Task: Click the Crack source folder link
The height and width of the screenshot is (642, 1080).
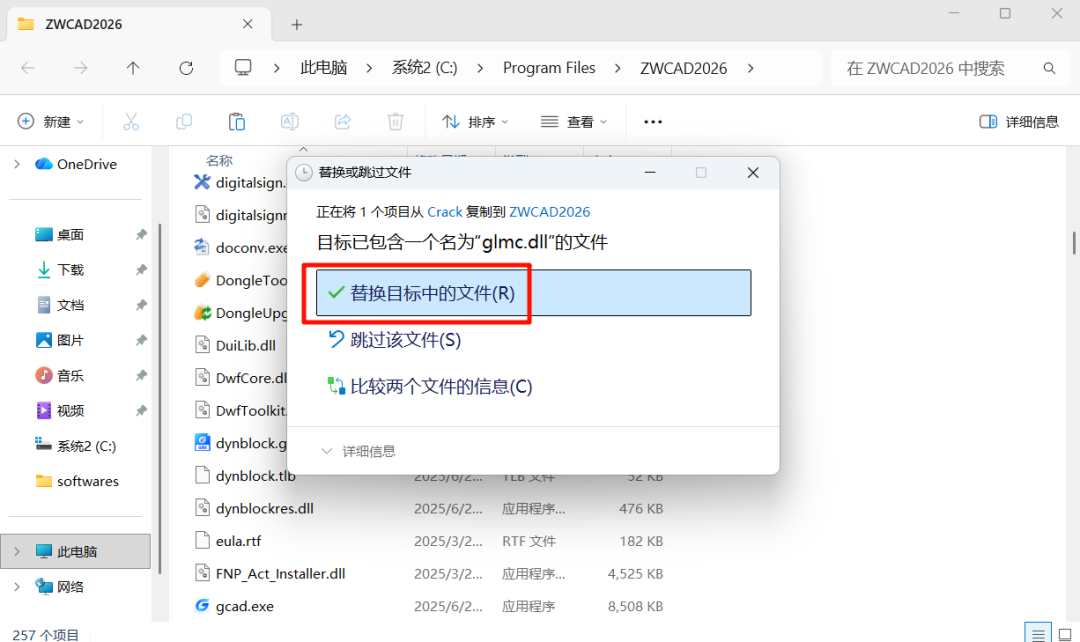Action: tap(445, 212)
